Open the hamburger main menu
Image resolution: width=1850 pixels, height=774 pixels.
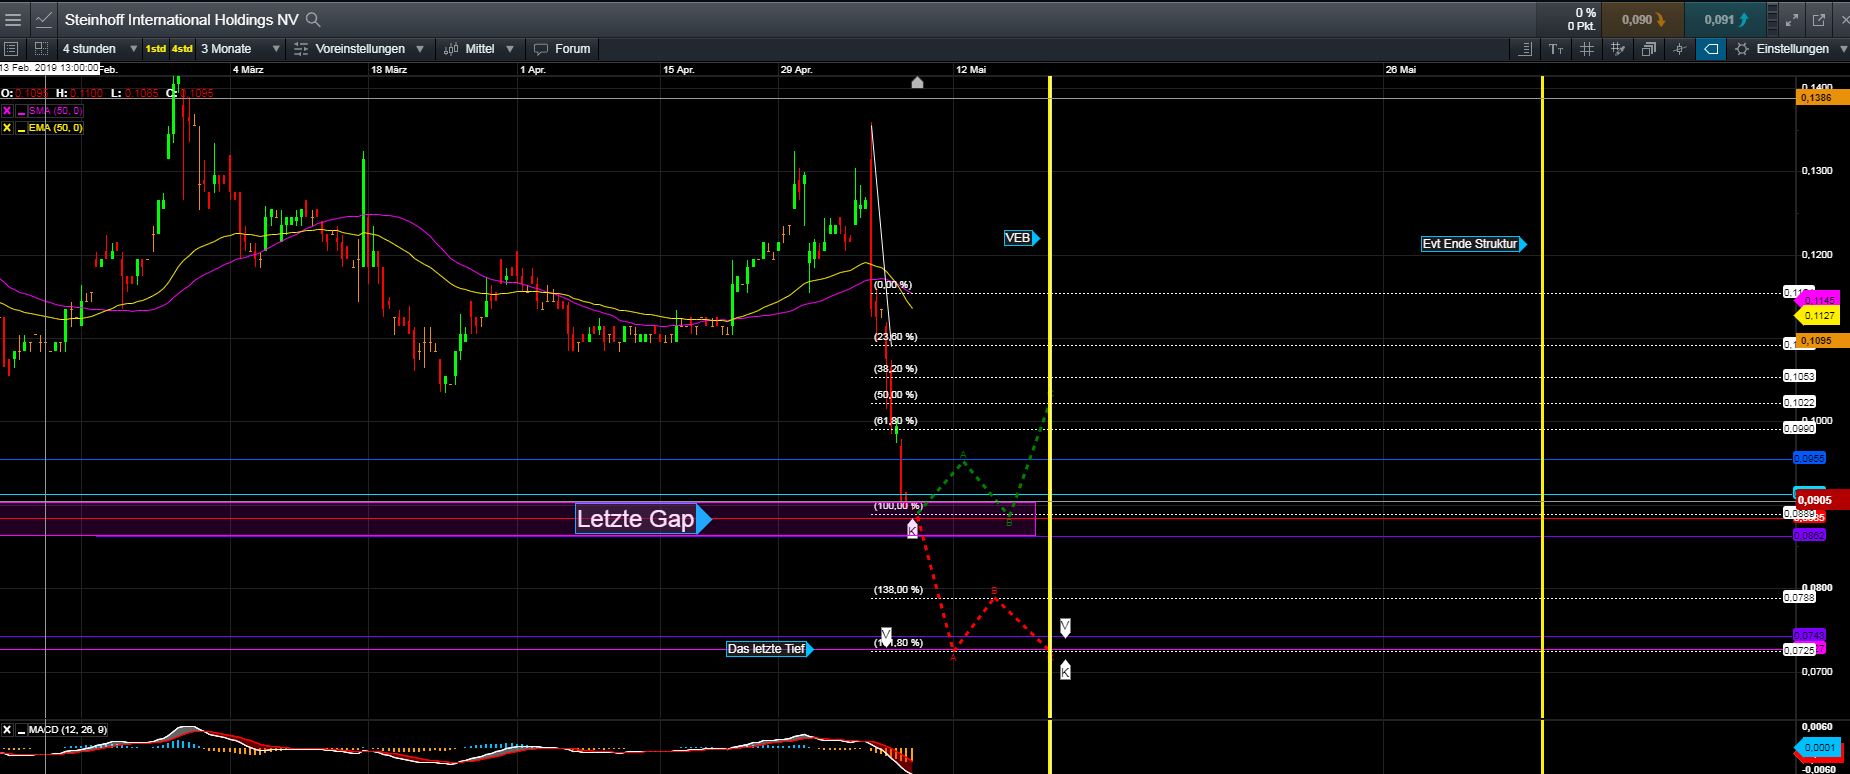pos(13,19)
